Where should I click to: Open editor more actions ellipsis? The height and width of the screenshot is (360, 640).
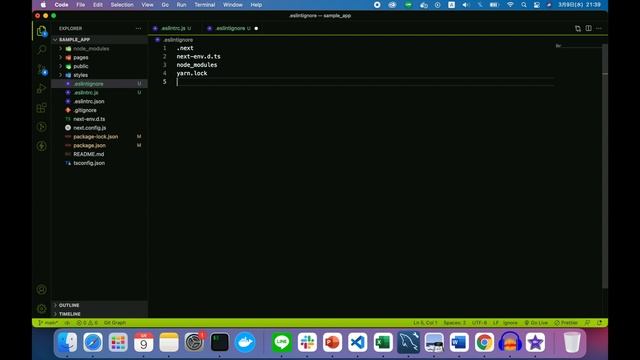click(599, 29)
